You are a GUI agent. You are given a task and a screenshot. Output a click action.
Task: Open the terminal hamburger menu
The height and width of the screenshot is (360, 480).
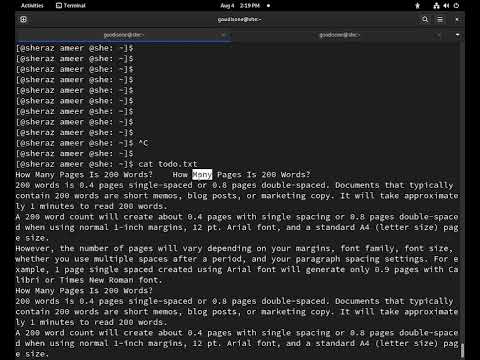click(x=440, y=19)
